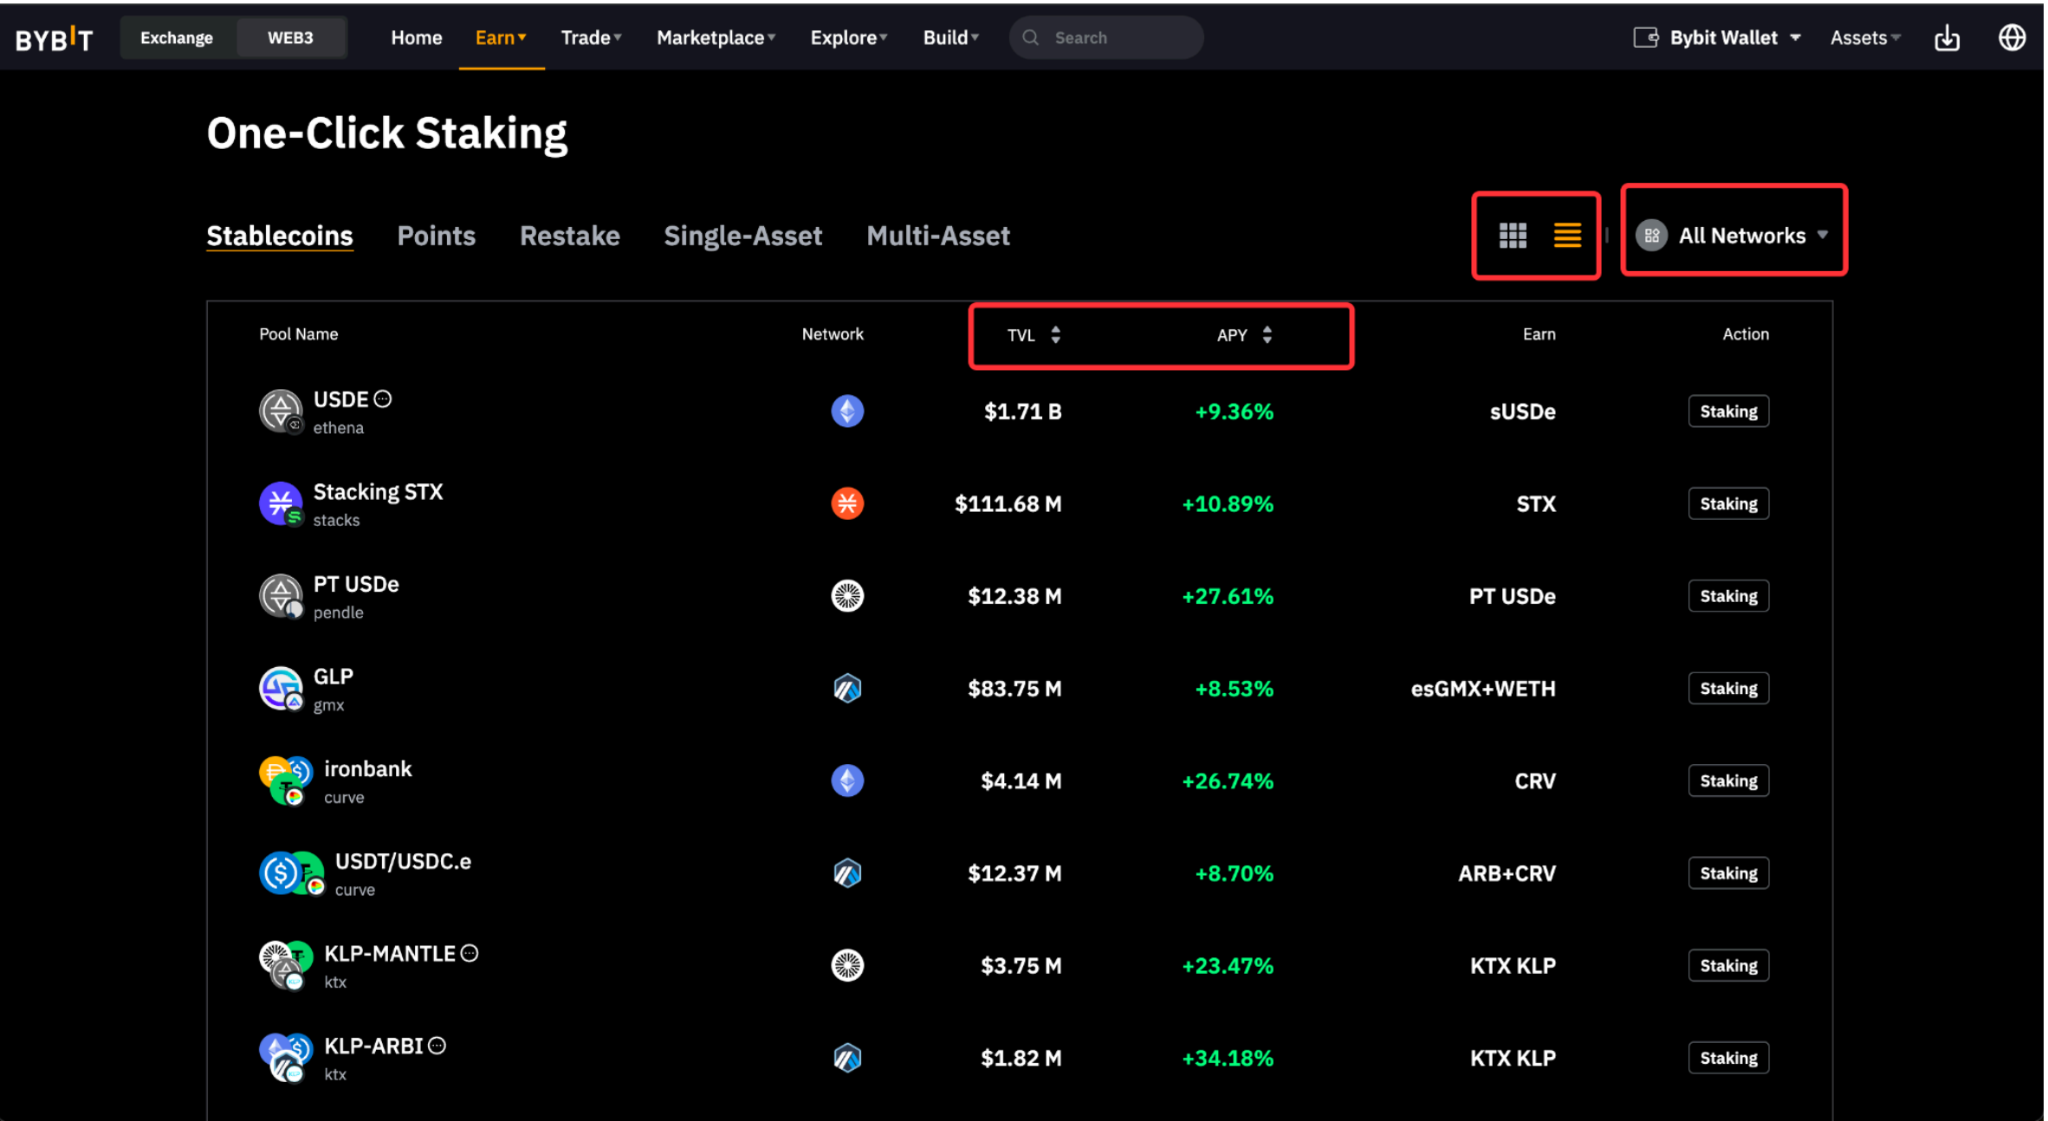Toggle to WEB3 mode

tap(290, 38)
